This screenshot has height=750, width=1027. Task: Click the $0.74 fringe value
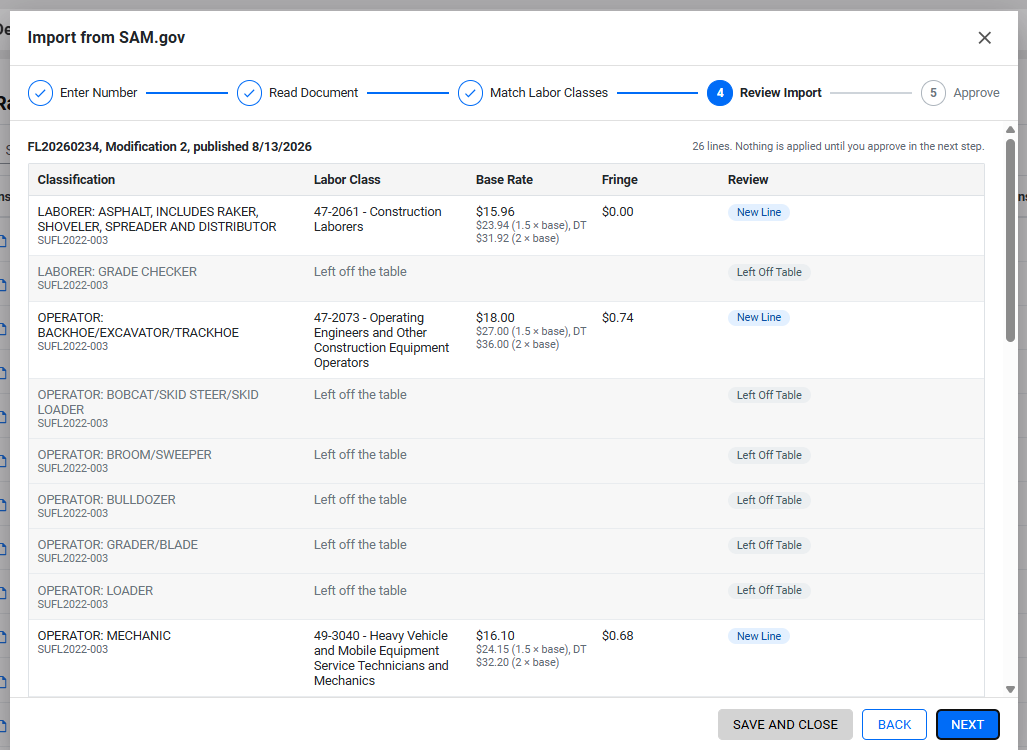618,318
